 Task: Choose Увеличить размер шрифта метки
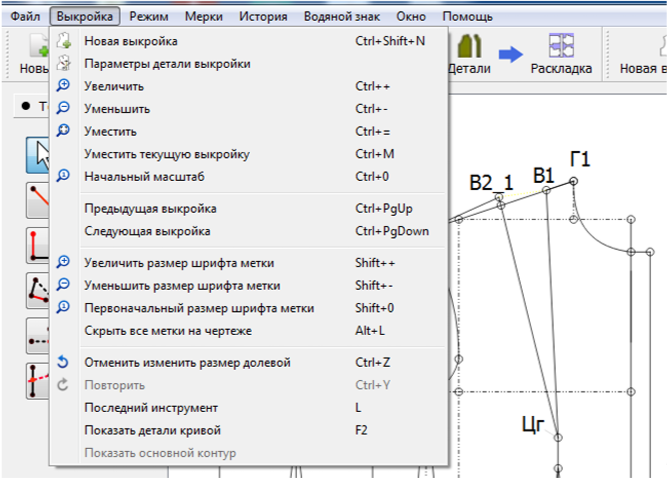249,263
